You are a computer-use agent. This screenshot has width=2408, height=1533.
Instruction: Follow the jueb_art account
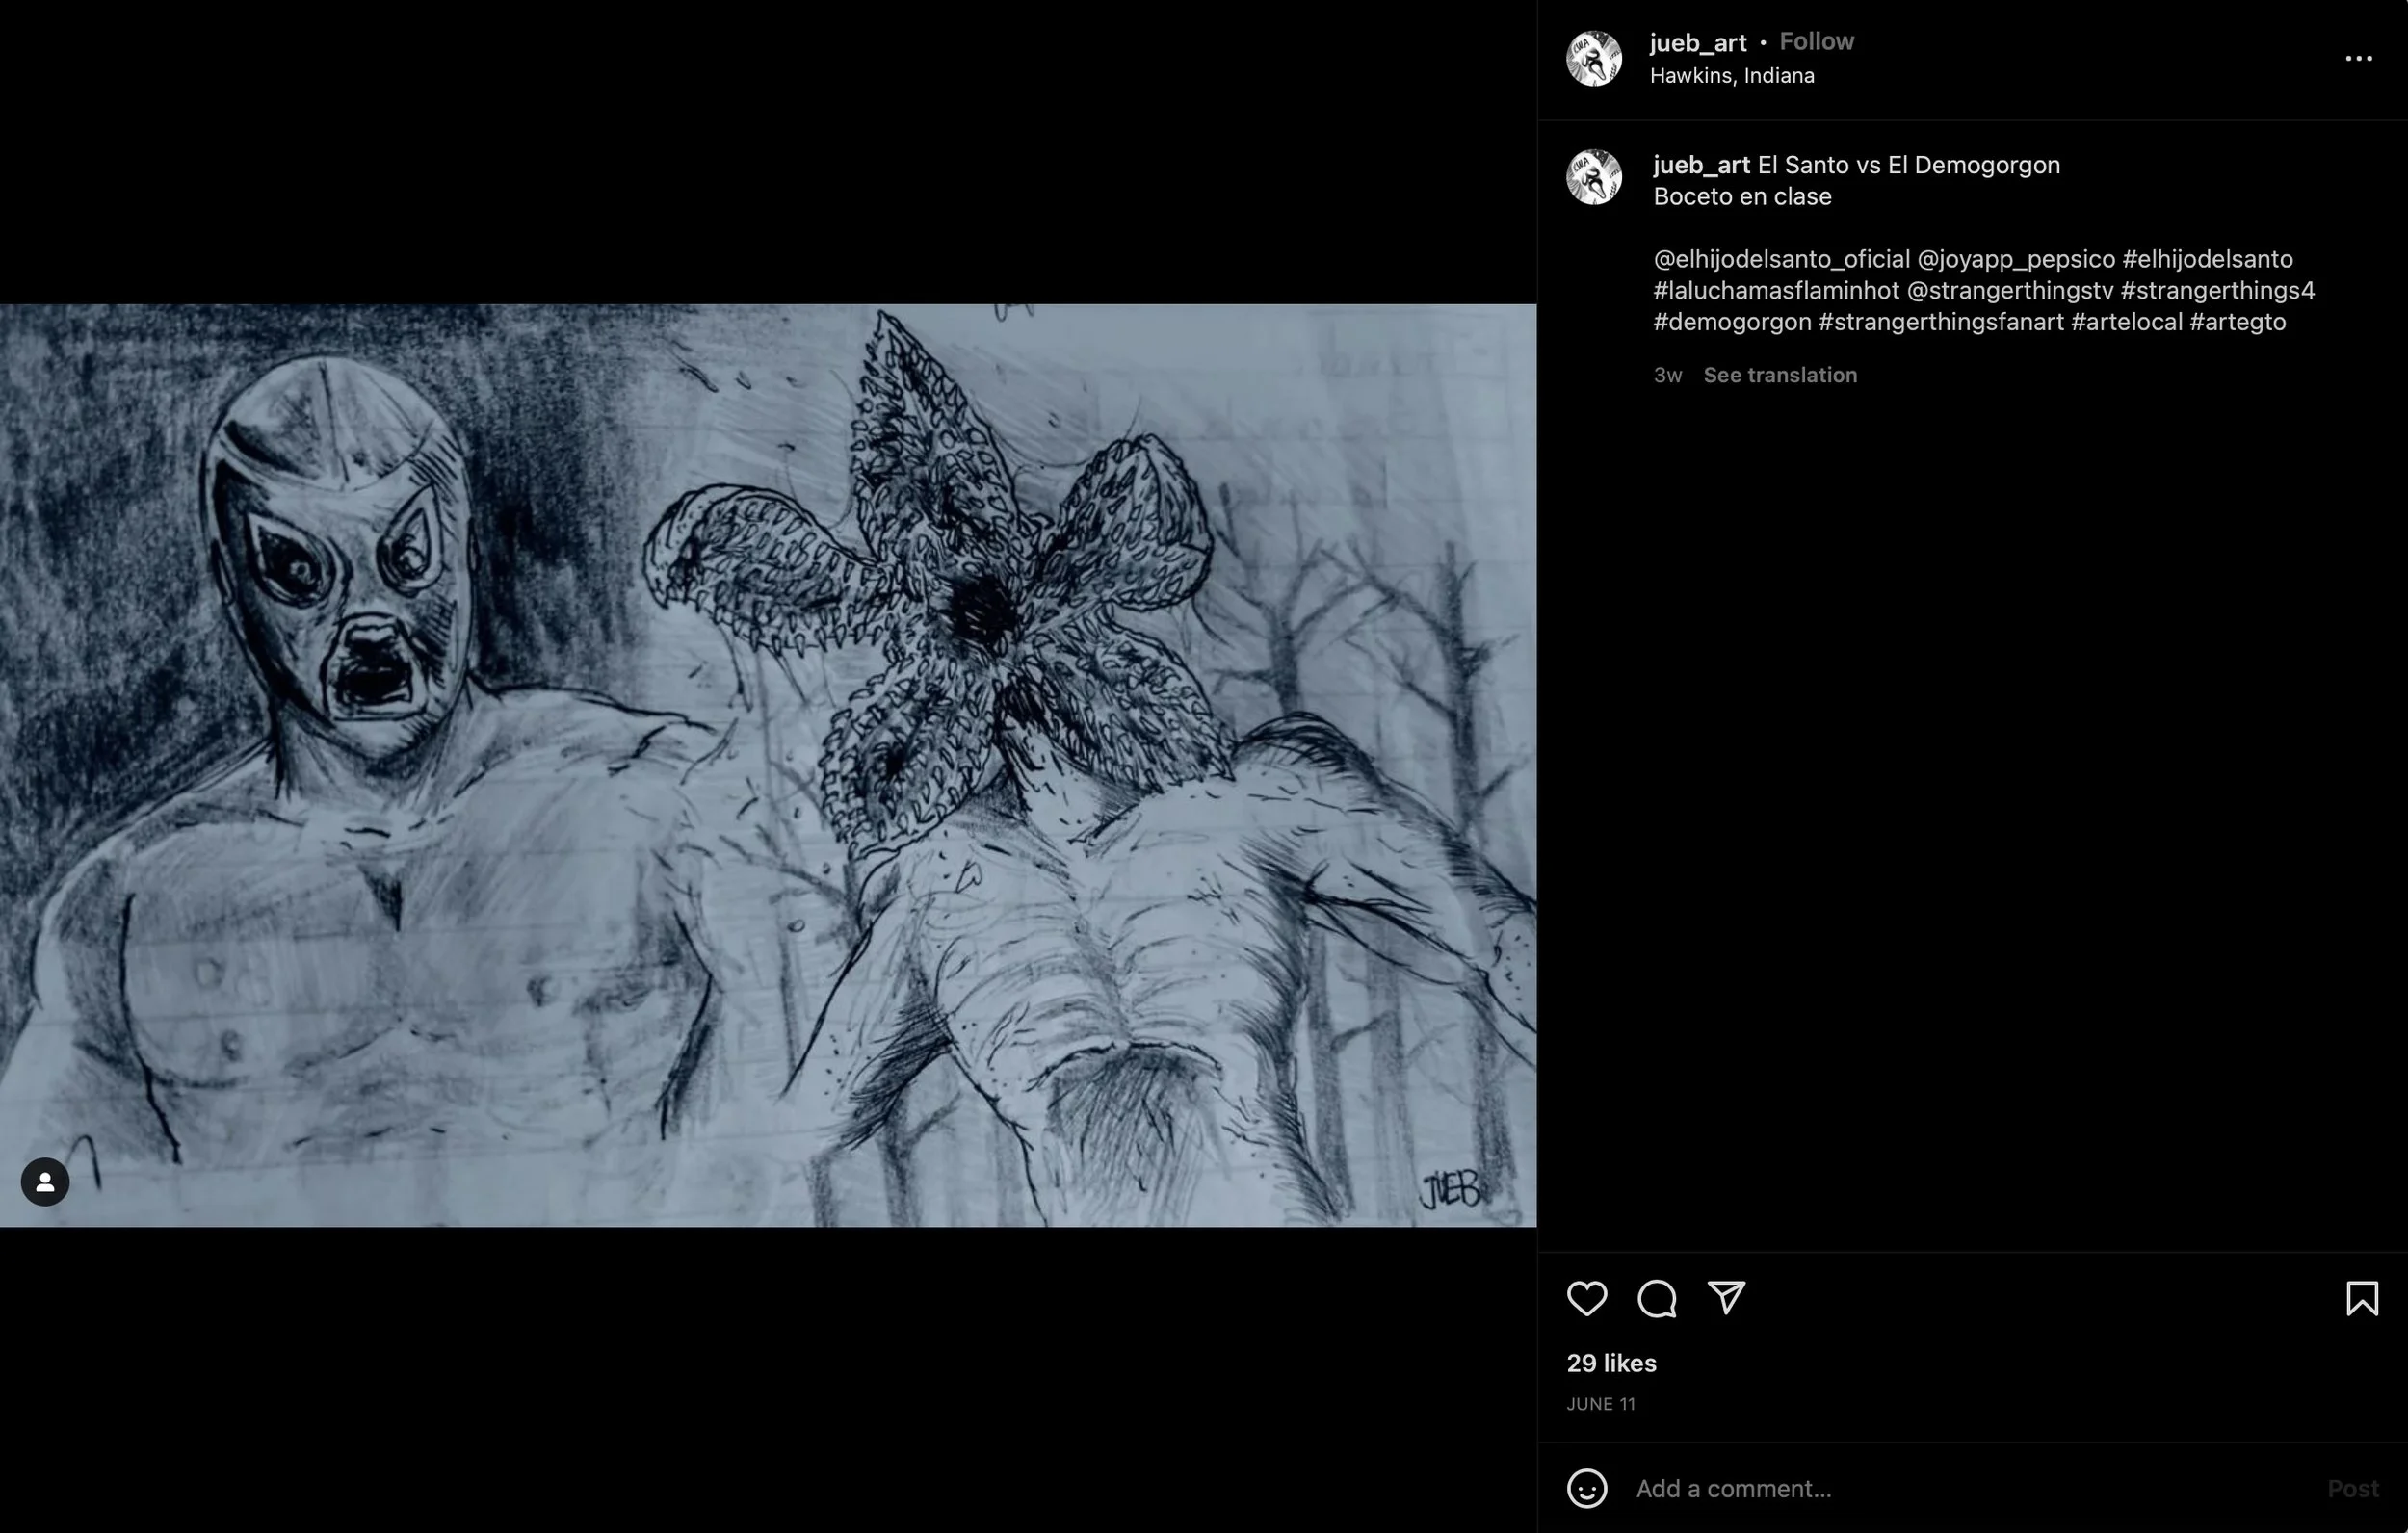(x=1816, y=42)
